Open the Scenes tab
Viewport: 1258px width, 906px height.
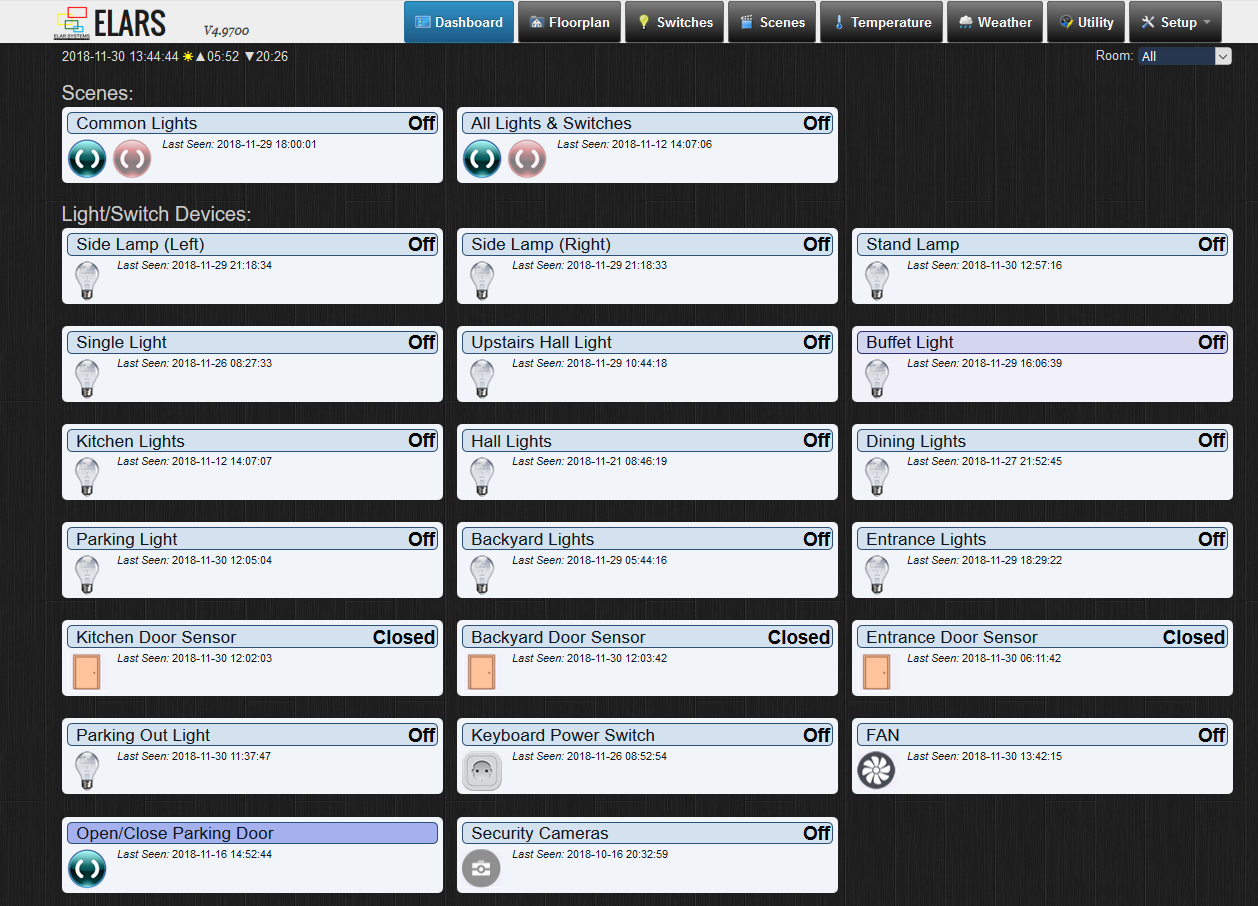(772, 22)
